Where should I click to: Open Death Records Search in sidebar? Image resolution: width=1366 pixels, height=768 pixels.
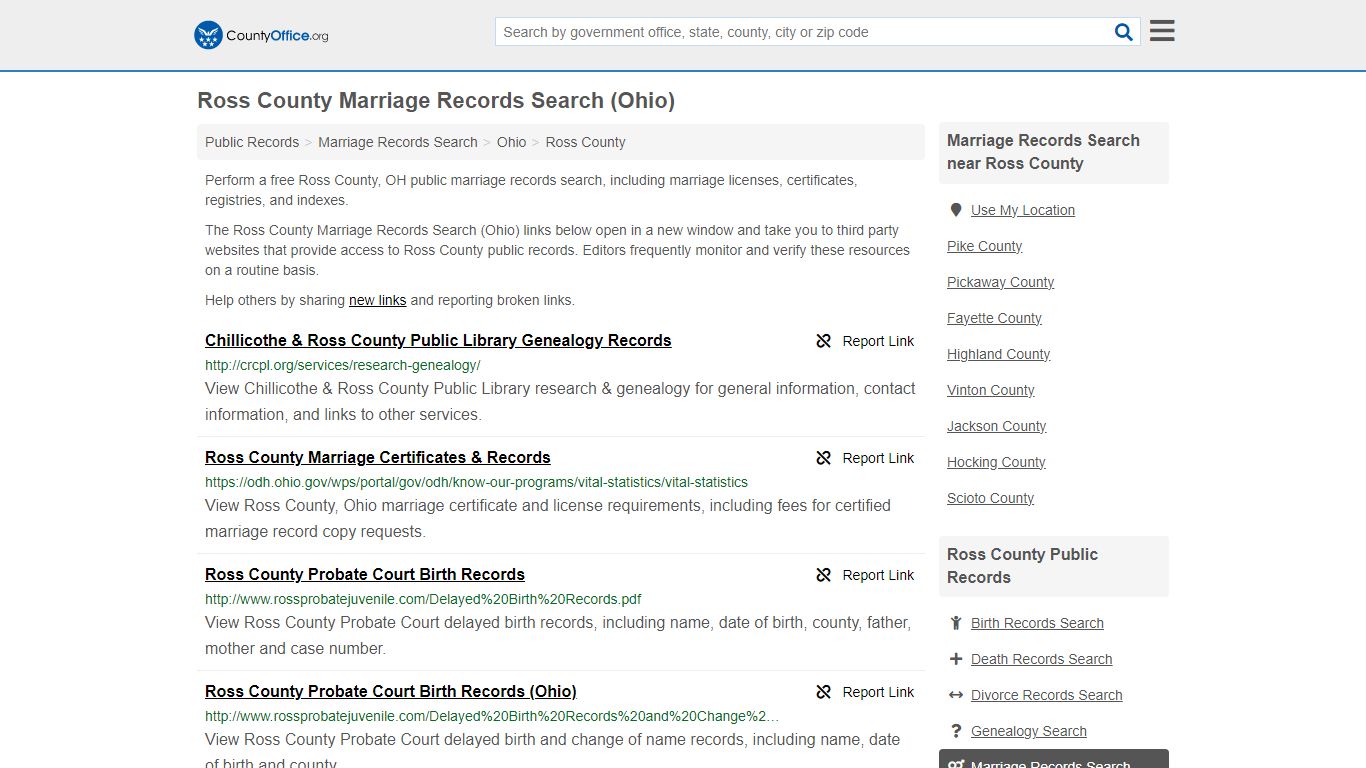[x=1041, y=659]
